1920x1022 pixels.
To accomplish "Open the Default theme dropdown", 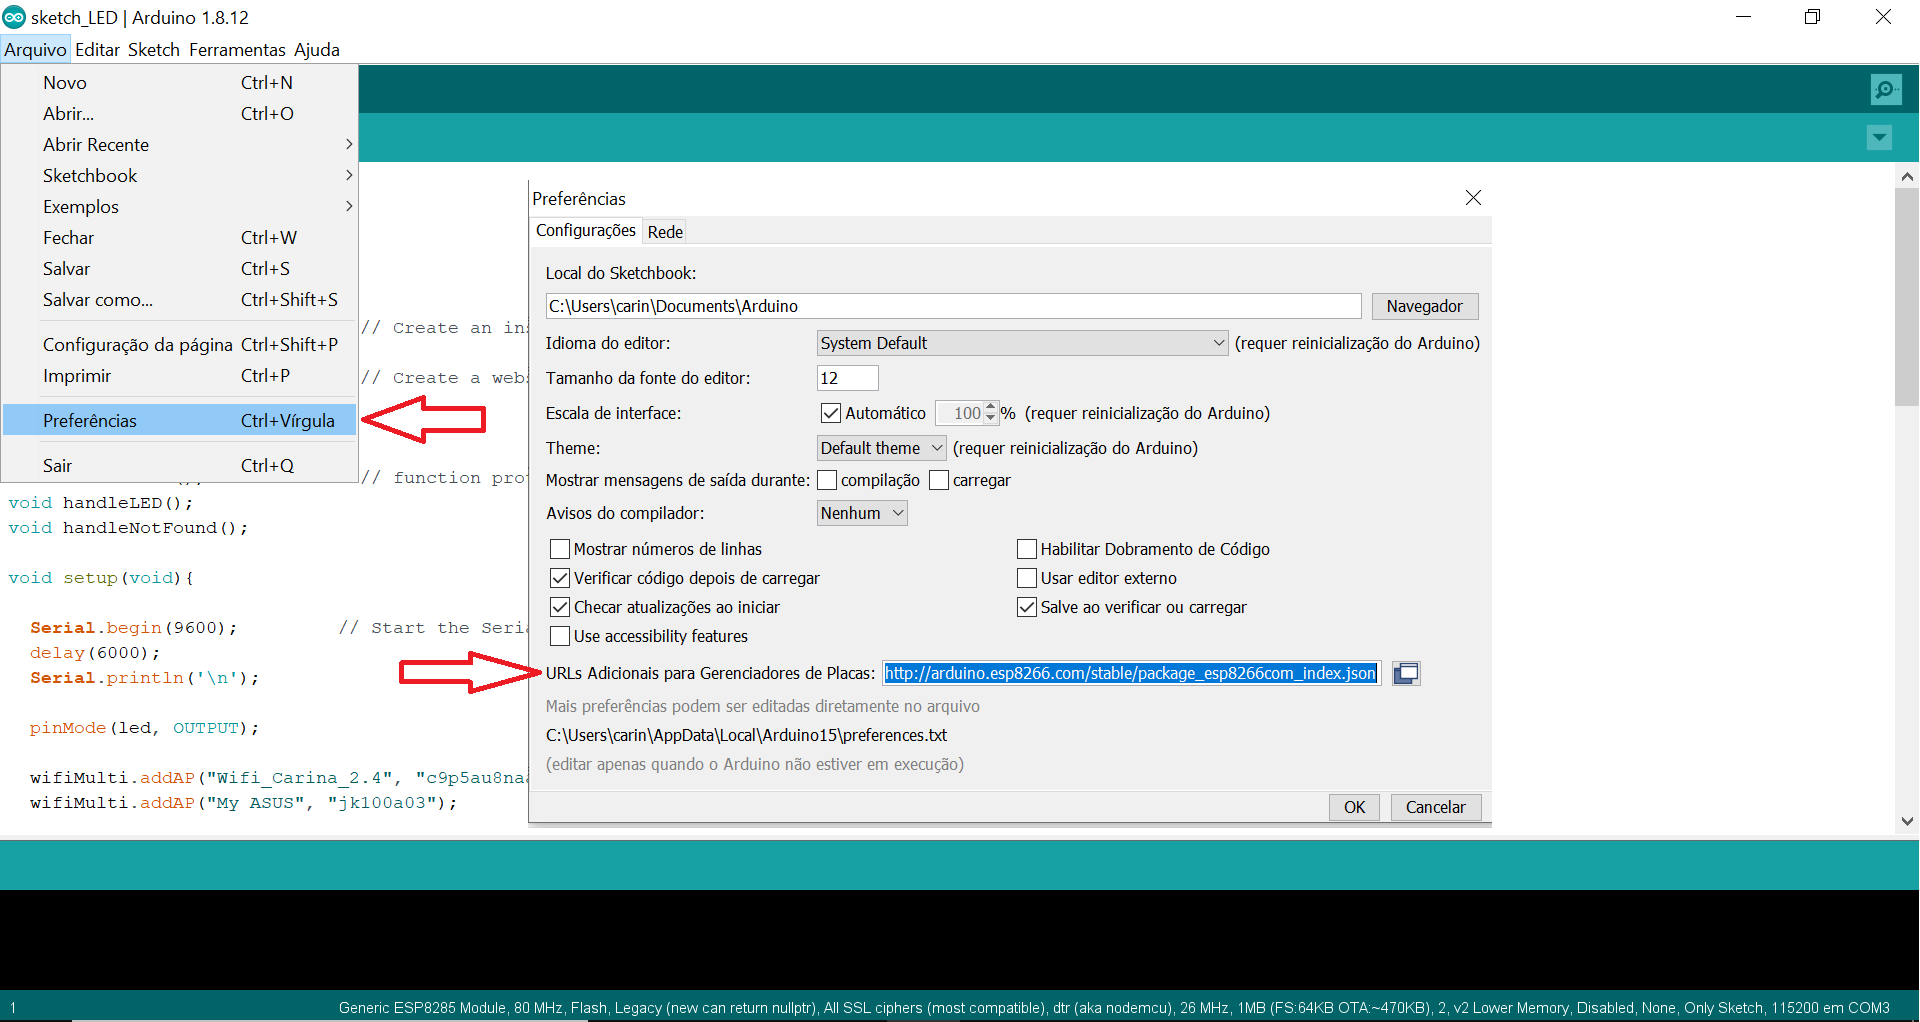I will coord(881,448).
